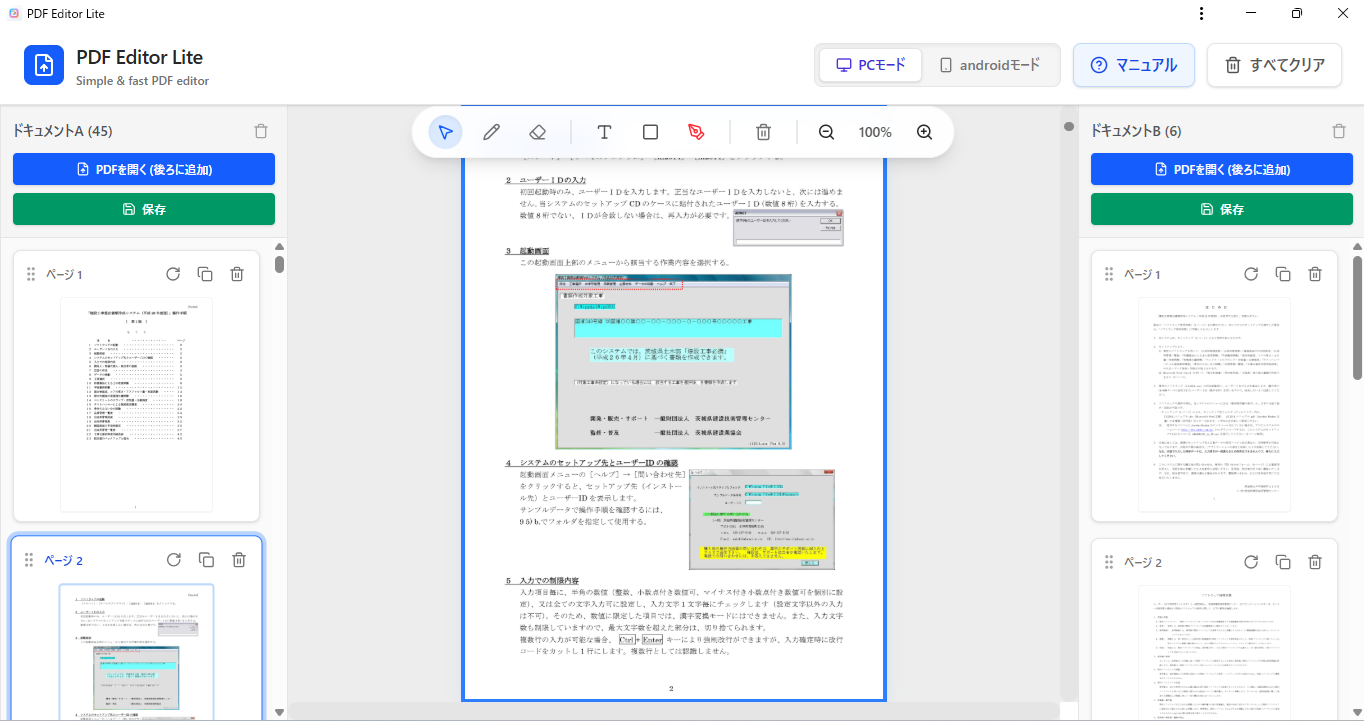The width and height of the screenshot is (1364, 721).
Task: Click the 100% zoom level text
Action: tap(875, 132)
